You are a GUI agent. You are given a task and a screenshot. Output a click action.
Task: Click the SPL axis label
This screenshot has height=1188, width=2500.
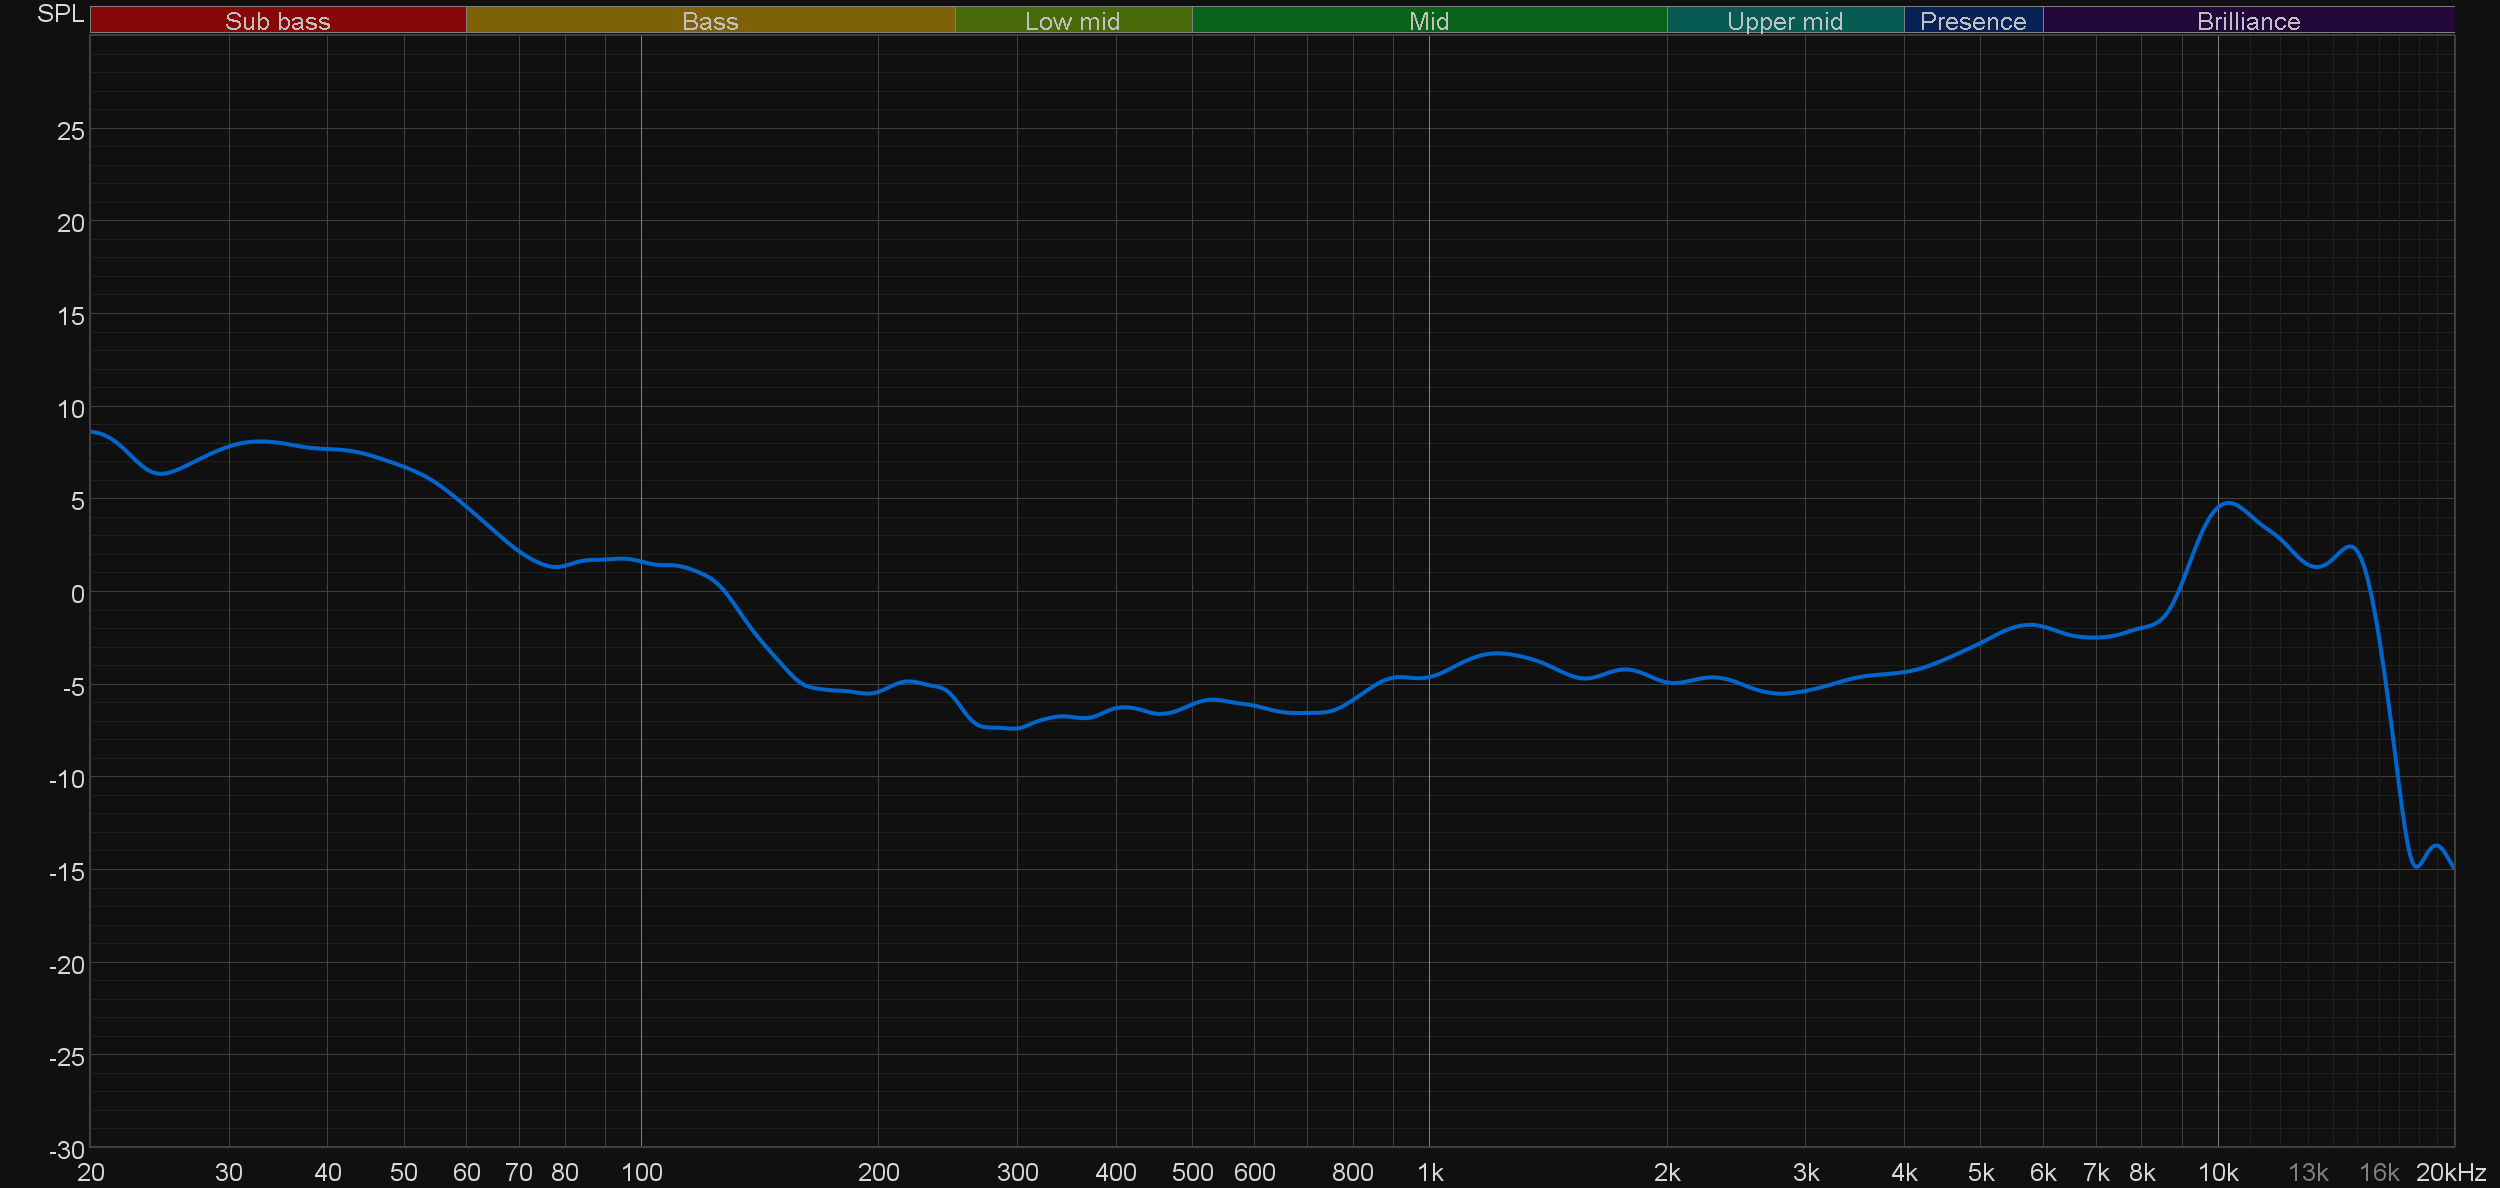pos(60,14)
